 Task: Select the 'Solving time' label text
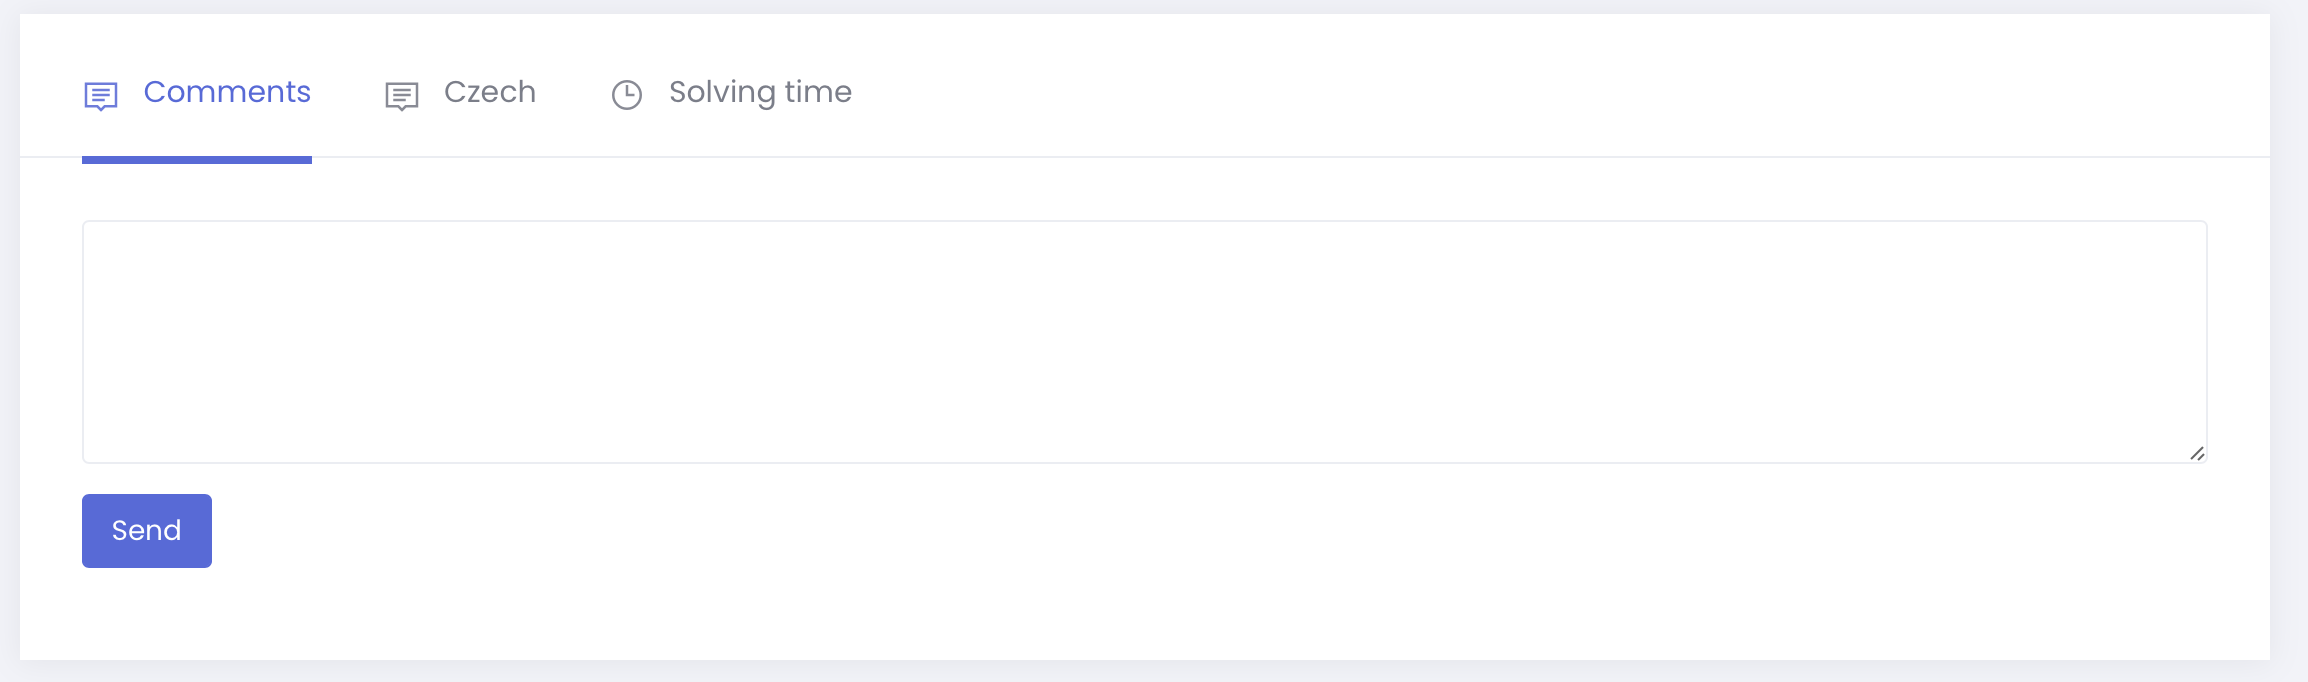click(x=760, y=92)
